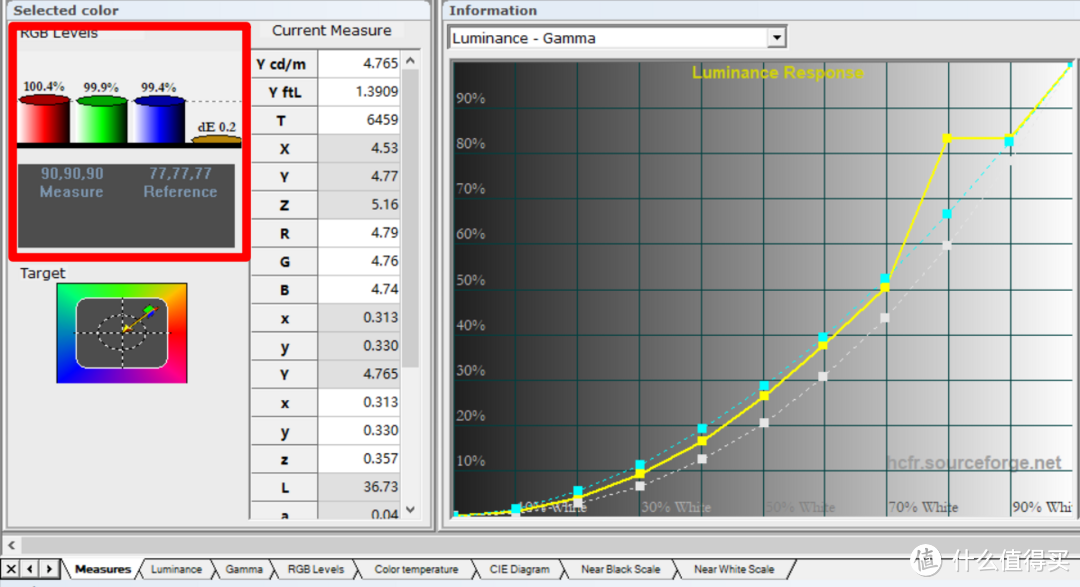The width and height of the screenshot is (1080, 587).
Task: Click the Target CIE color diagram thumbnail
Action: [x=122, y=332]
